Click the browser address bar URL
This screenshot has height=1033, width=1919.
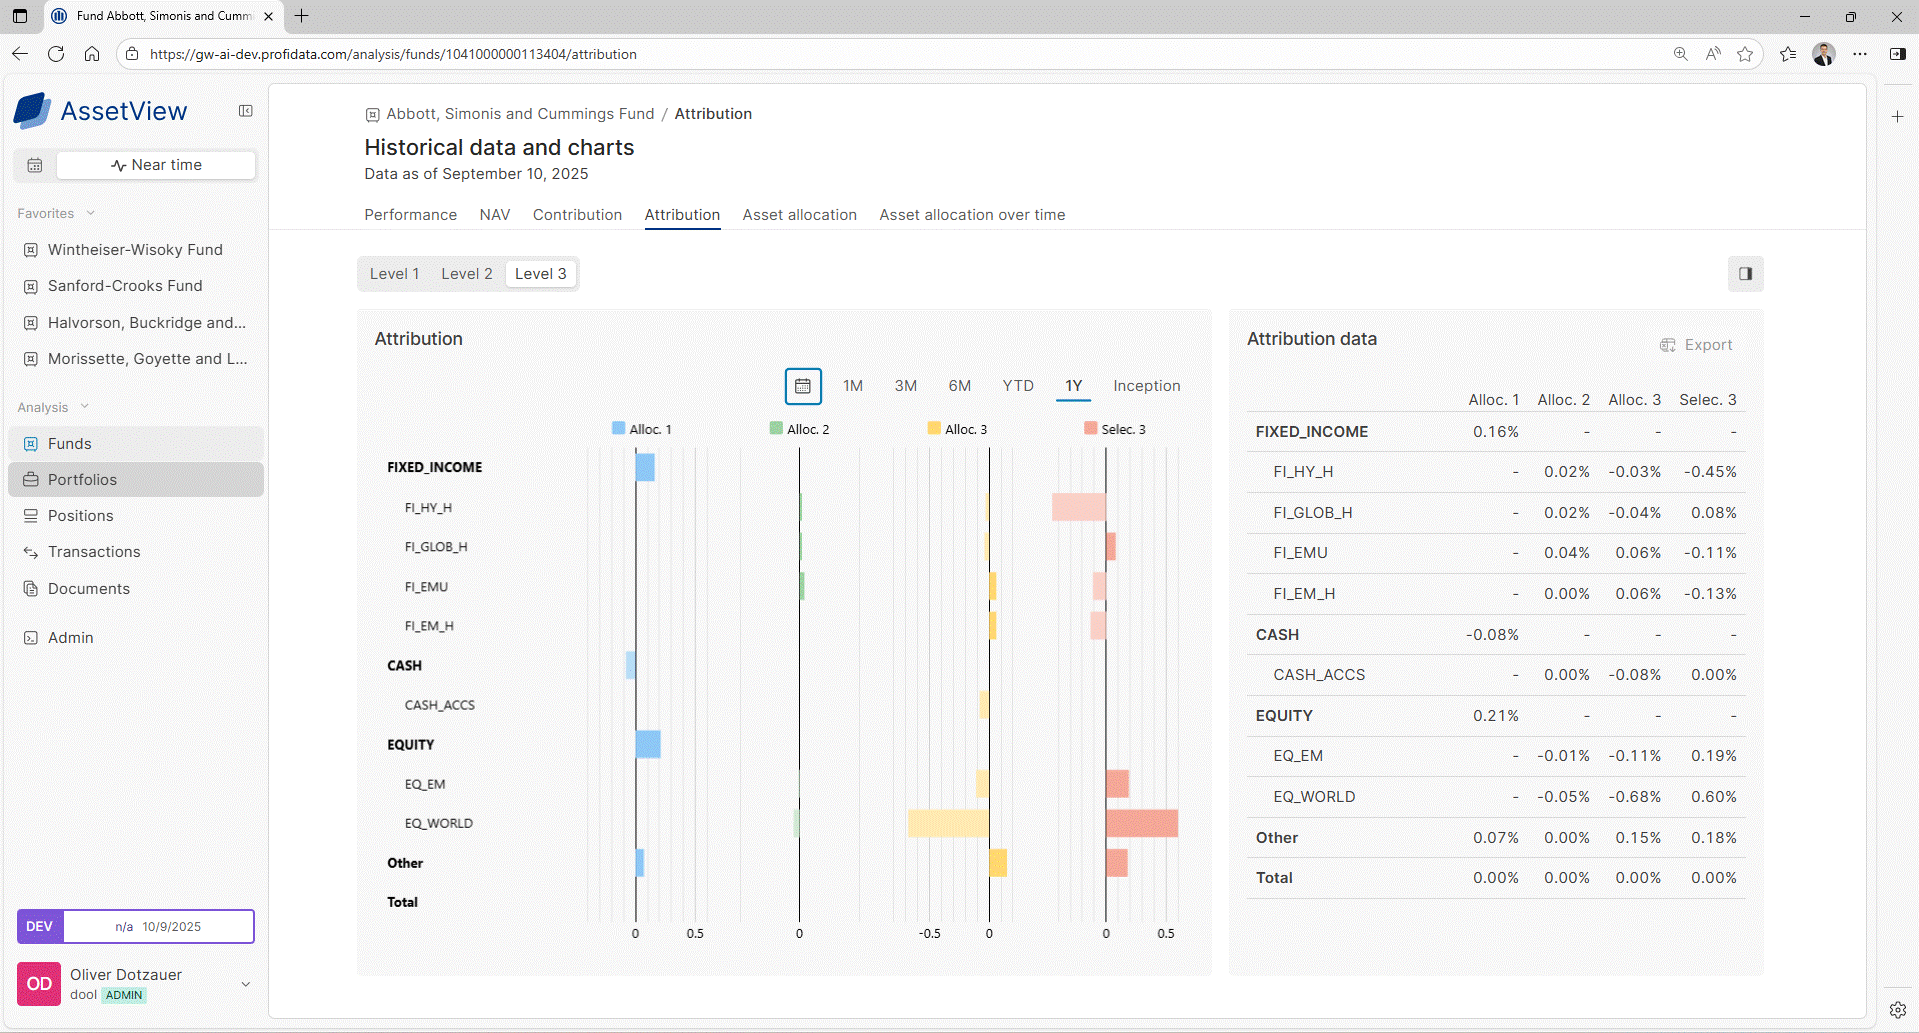393,54
